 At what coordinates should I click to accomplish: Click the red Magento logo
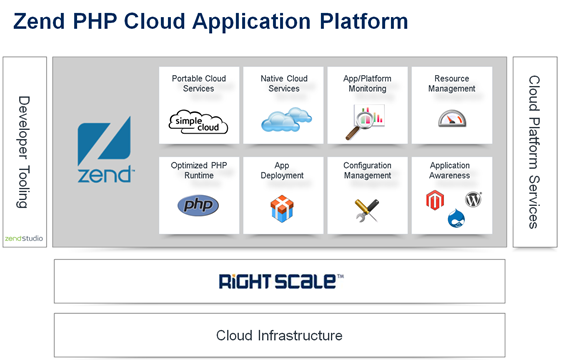pos(435,200)
